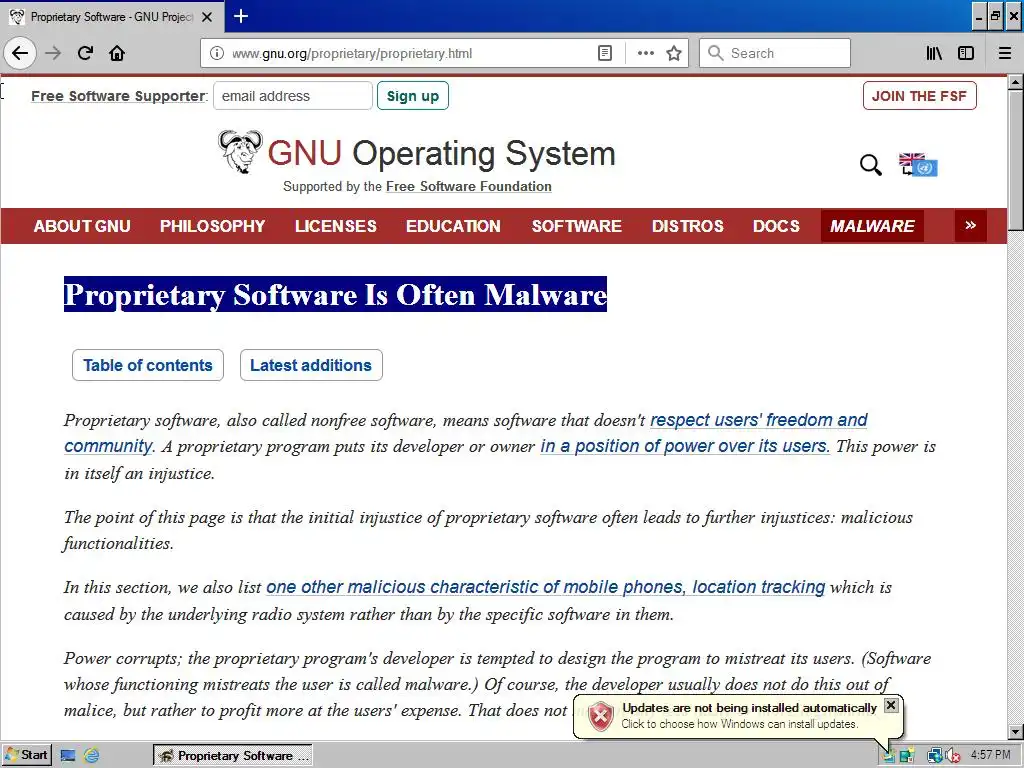1024x768 pixels.
Task: Open the LICENSES menu item
Action: pos(336,226)
